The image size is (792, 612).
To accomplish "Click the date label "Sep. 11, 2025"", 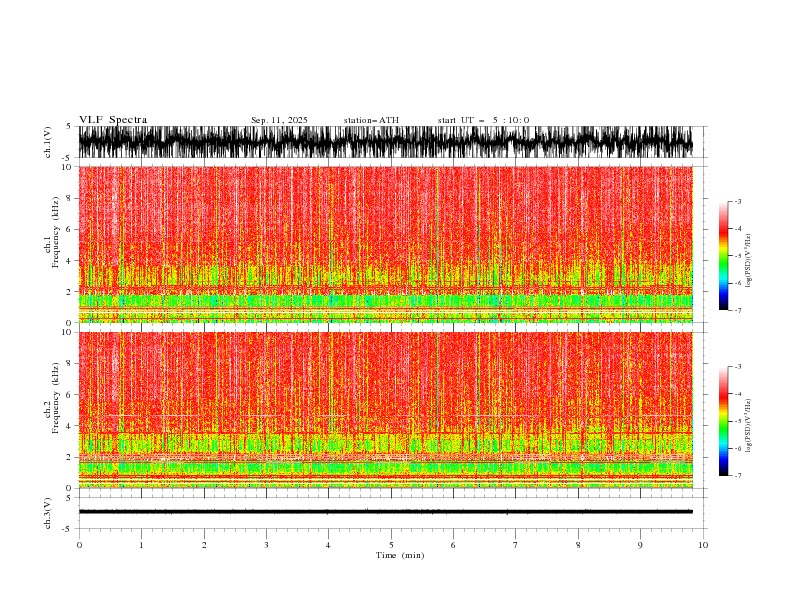I will coord(279,120).
